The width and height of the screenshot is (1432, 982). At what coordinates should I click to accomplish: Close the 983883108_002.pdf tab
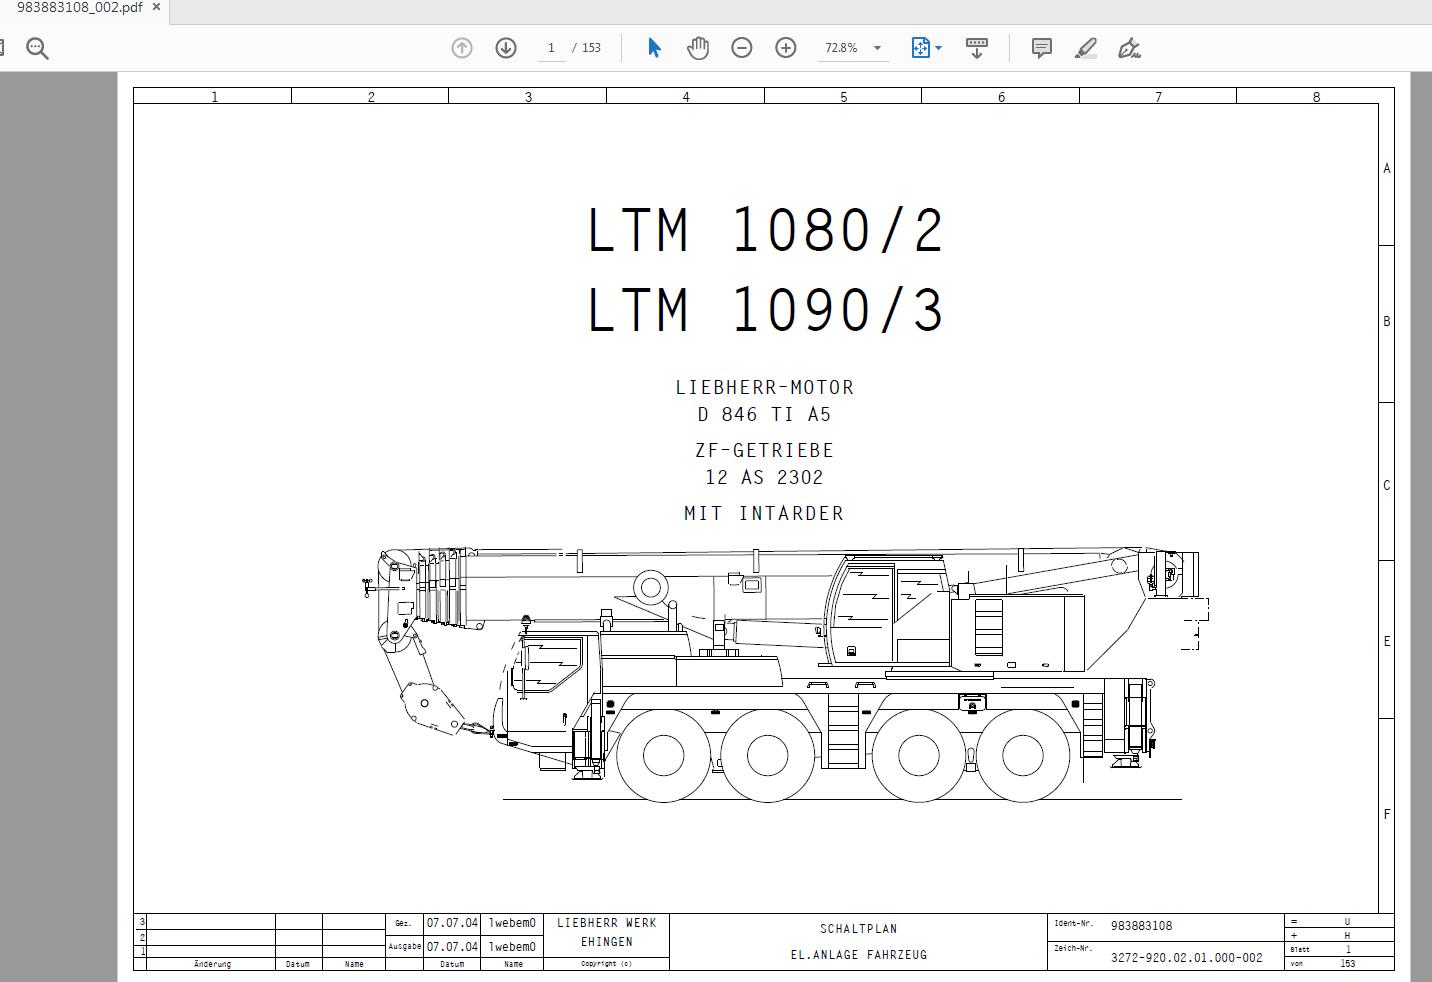point(156,7)
